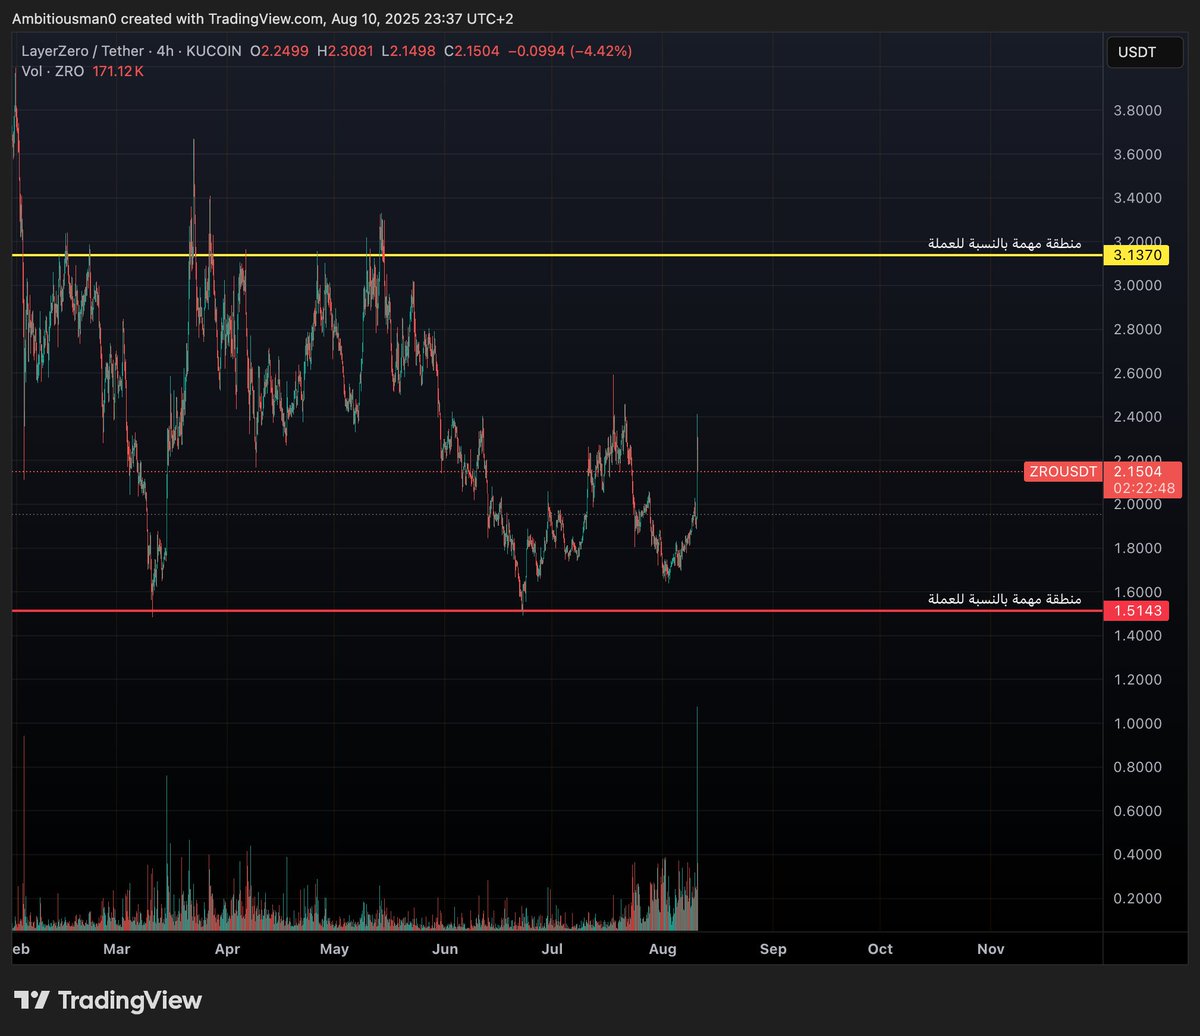Select the yellow horizontal line at 3.1370
This screenshot has width=1200, height=1036.
tap(557, 255)
